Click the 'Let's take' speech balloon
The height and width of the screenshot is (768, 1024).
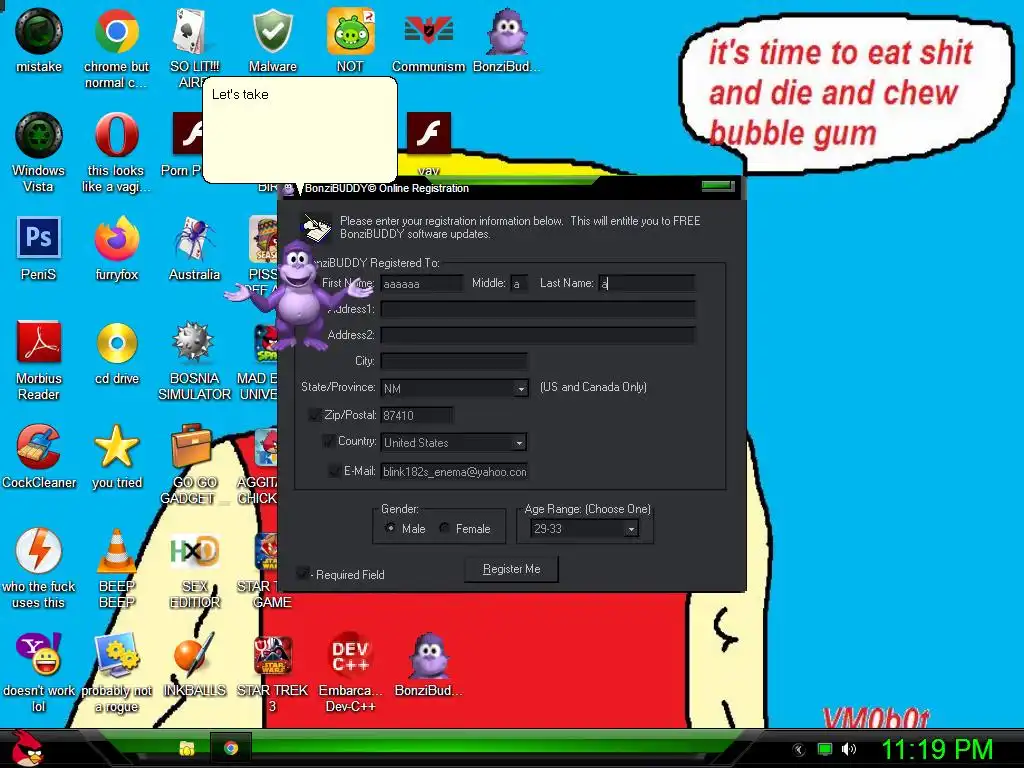(300, 129)
